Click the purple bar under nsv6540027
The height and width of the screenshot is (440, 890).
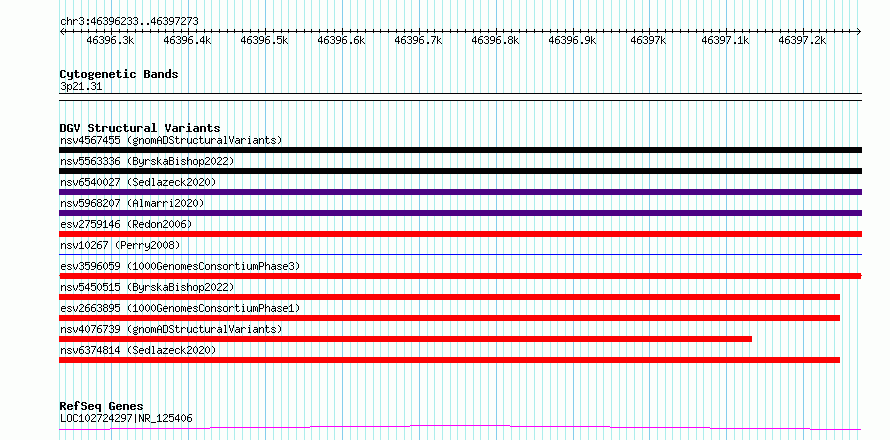(x=460, y=192)
